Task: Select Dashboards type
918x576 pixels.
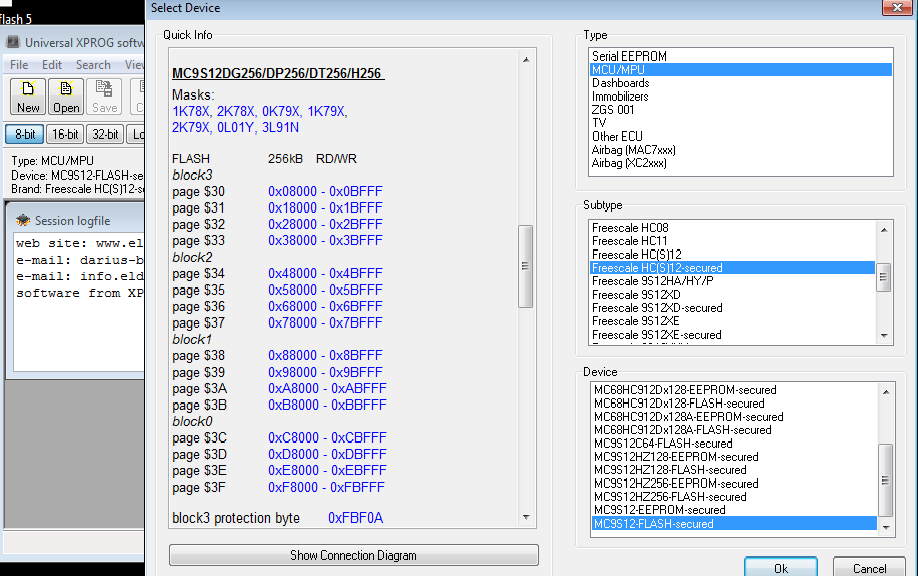Action: (x=741, y=83)
